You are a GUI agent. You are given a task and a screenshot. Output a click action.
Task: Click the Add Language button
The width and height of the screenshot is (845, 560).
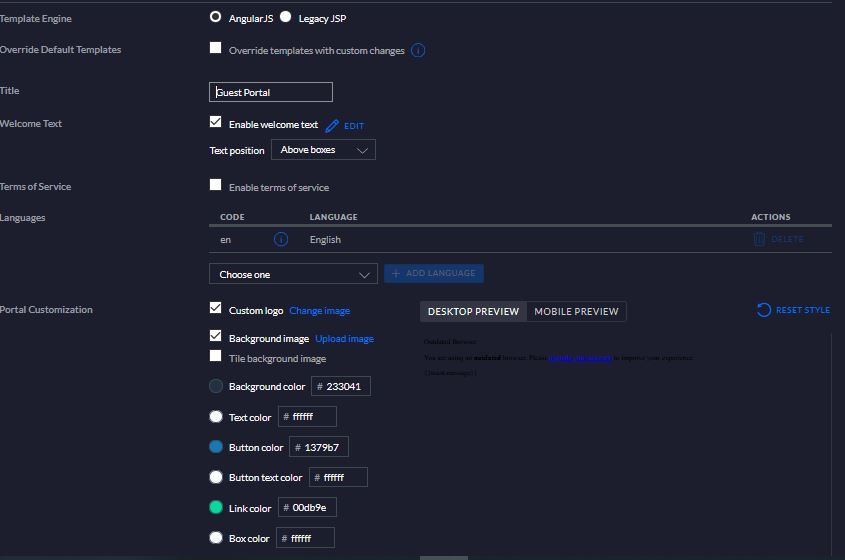[x=434, y=273]
